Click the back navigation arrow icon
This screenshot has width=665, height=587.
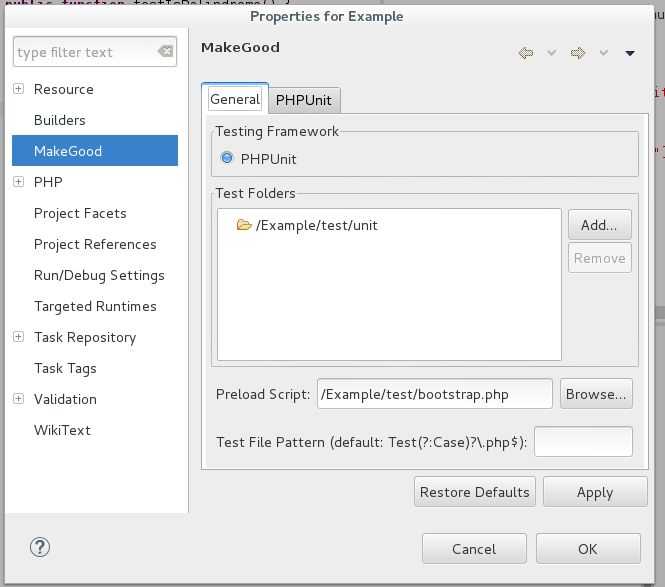(526, 53)
